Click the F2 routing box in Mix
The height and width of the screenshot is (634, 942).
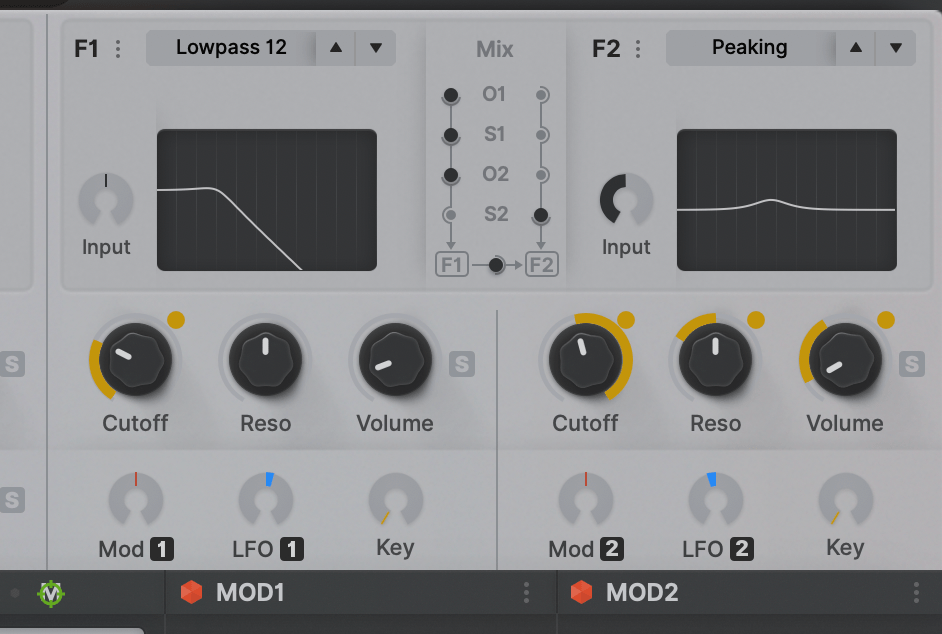(x=542, y=264)
